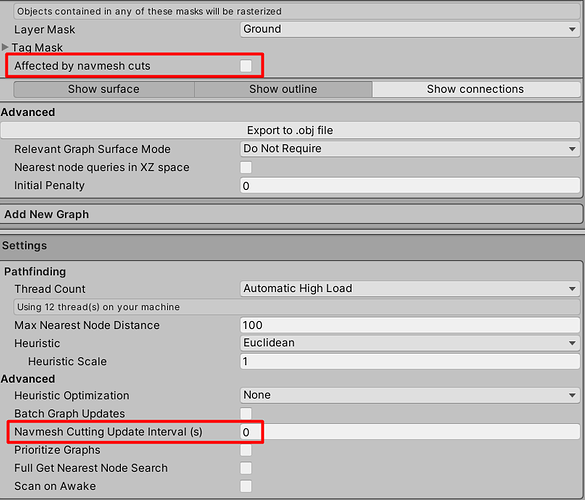
Task: Open the Layer Mask dropdown showing Ground
Action: pyautogui.click(x=410, y=29)
